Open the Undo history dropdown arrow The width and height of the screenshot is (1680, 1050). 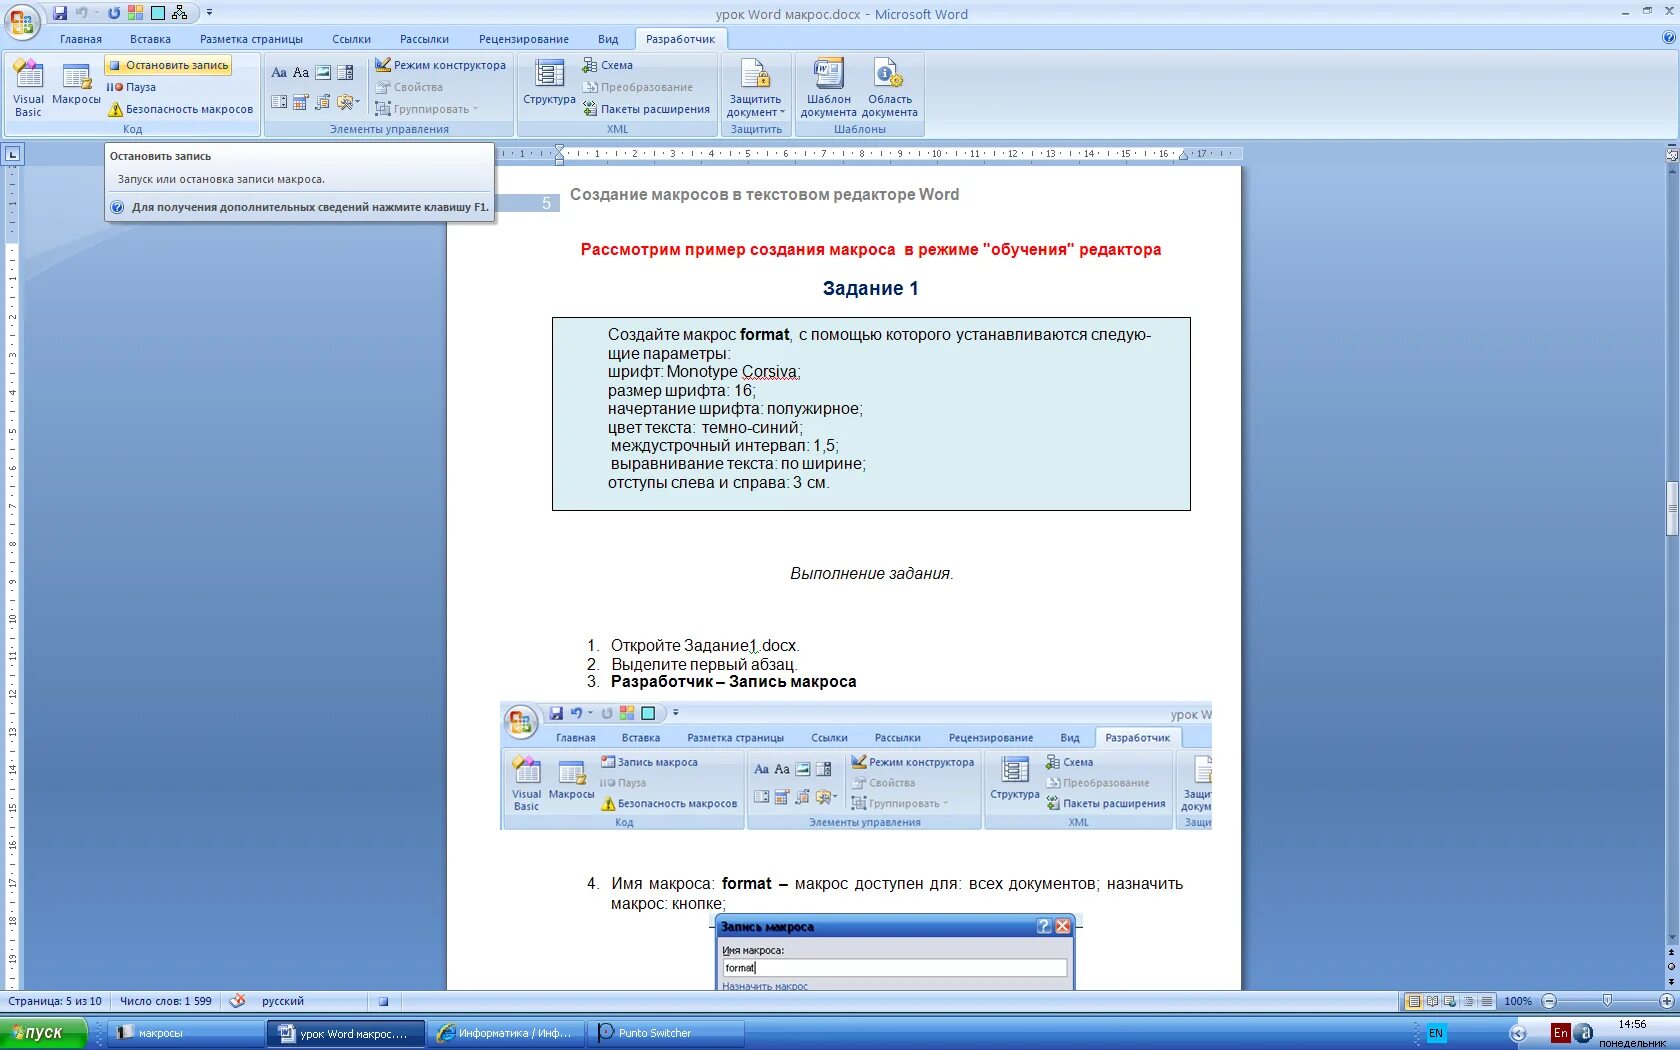coord(96,13)
